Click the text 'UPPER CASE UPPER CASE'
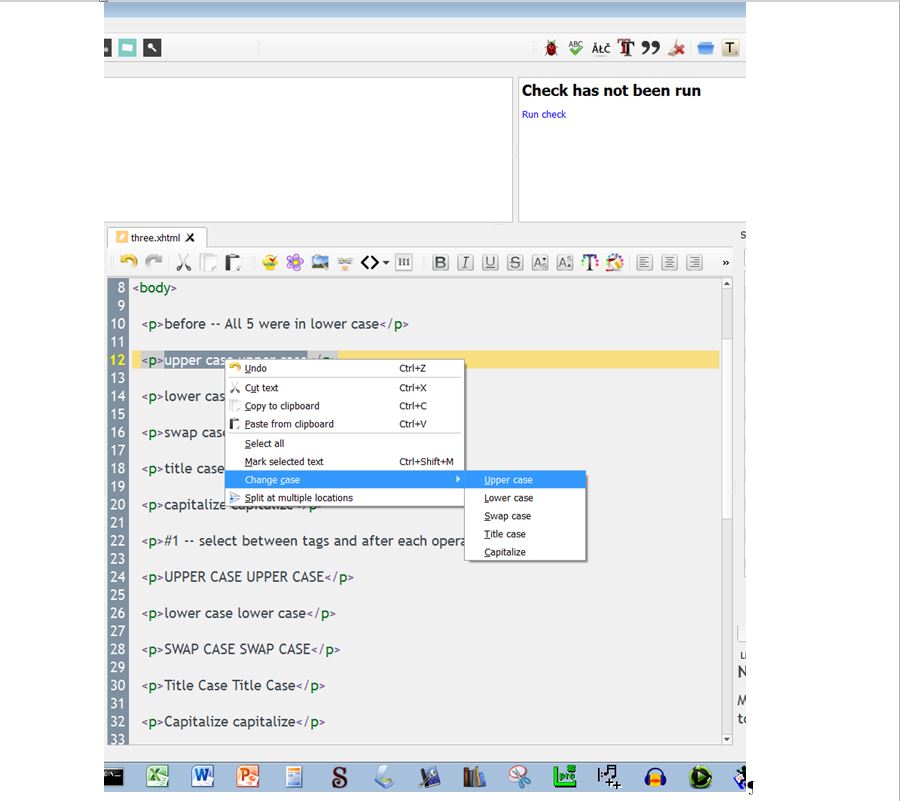Screen dimensions: 900x801 244,577
